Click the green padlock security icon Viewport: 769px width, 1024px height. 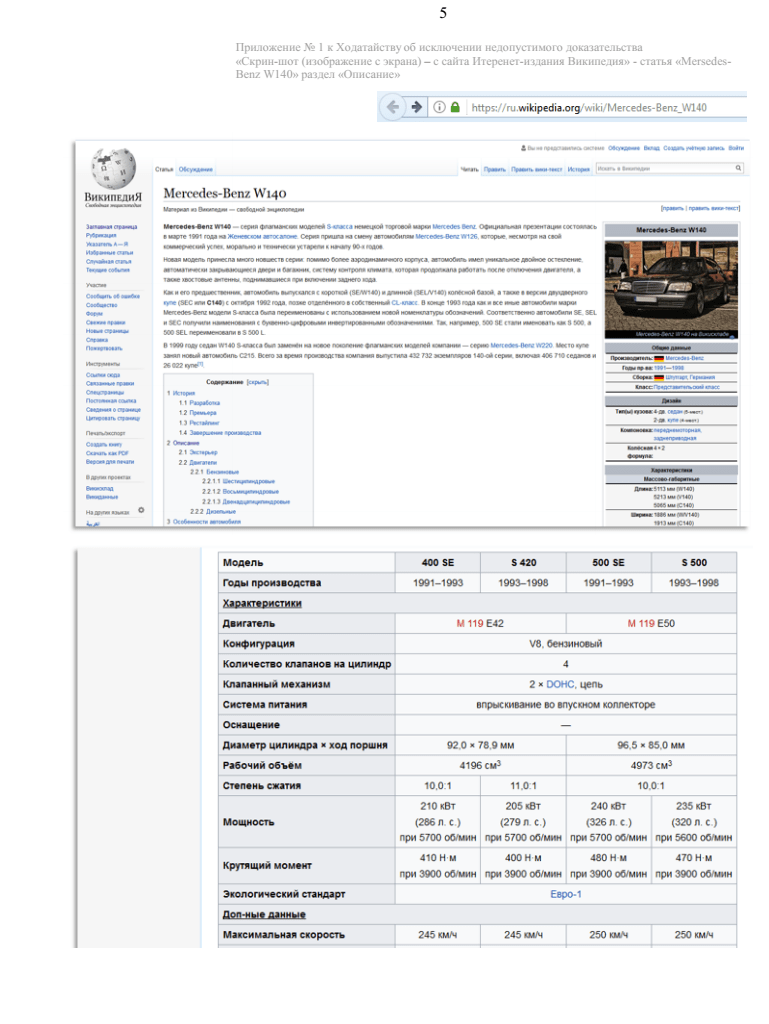(455, 107)
